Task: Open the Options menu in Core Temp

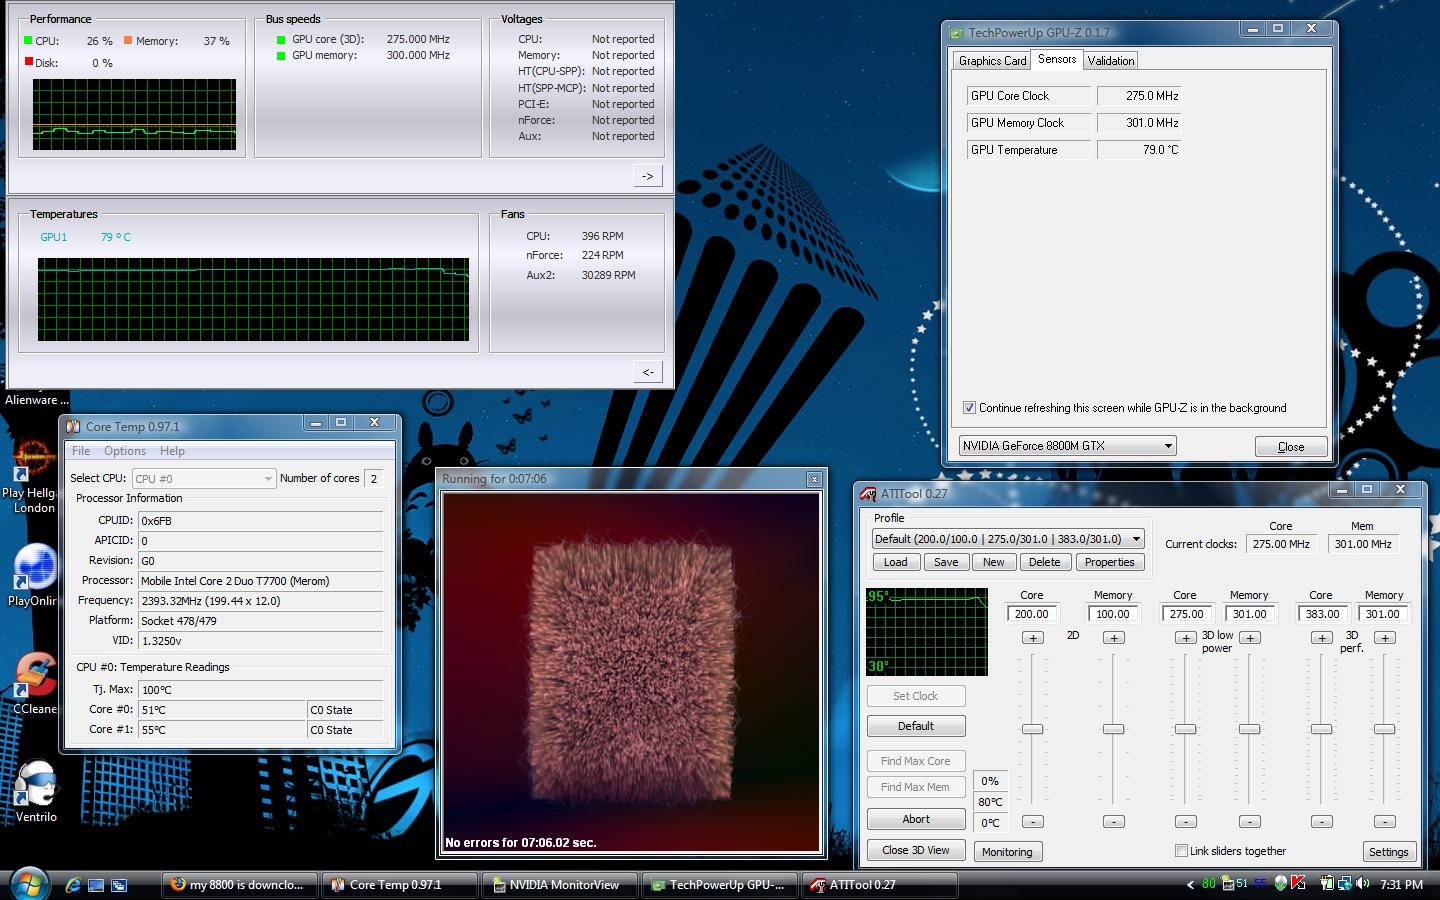Action: [x=125, y=451]
